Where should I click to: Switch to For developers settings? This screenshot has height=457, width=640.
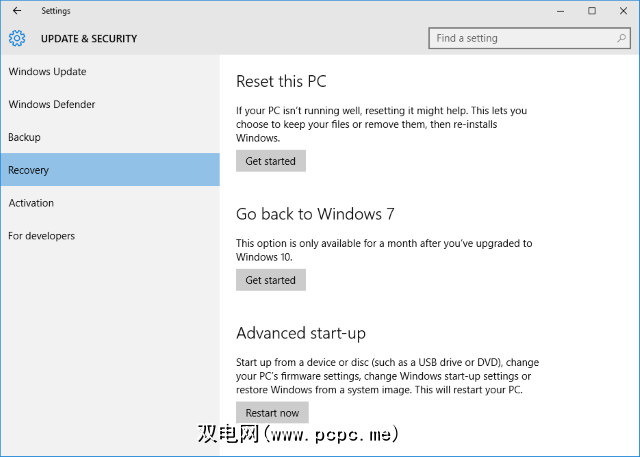41,236
